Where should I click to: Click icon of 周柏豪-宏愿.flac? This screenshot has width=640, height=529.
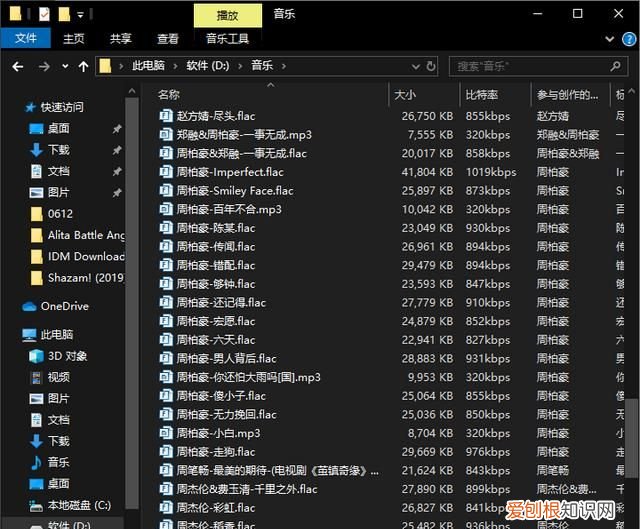(x=166, y=321)
